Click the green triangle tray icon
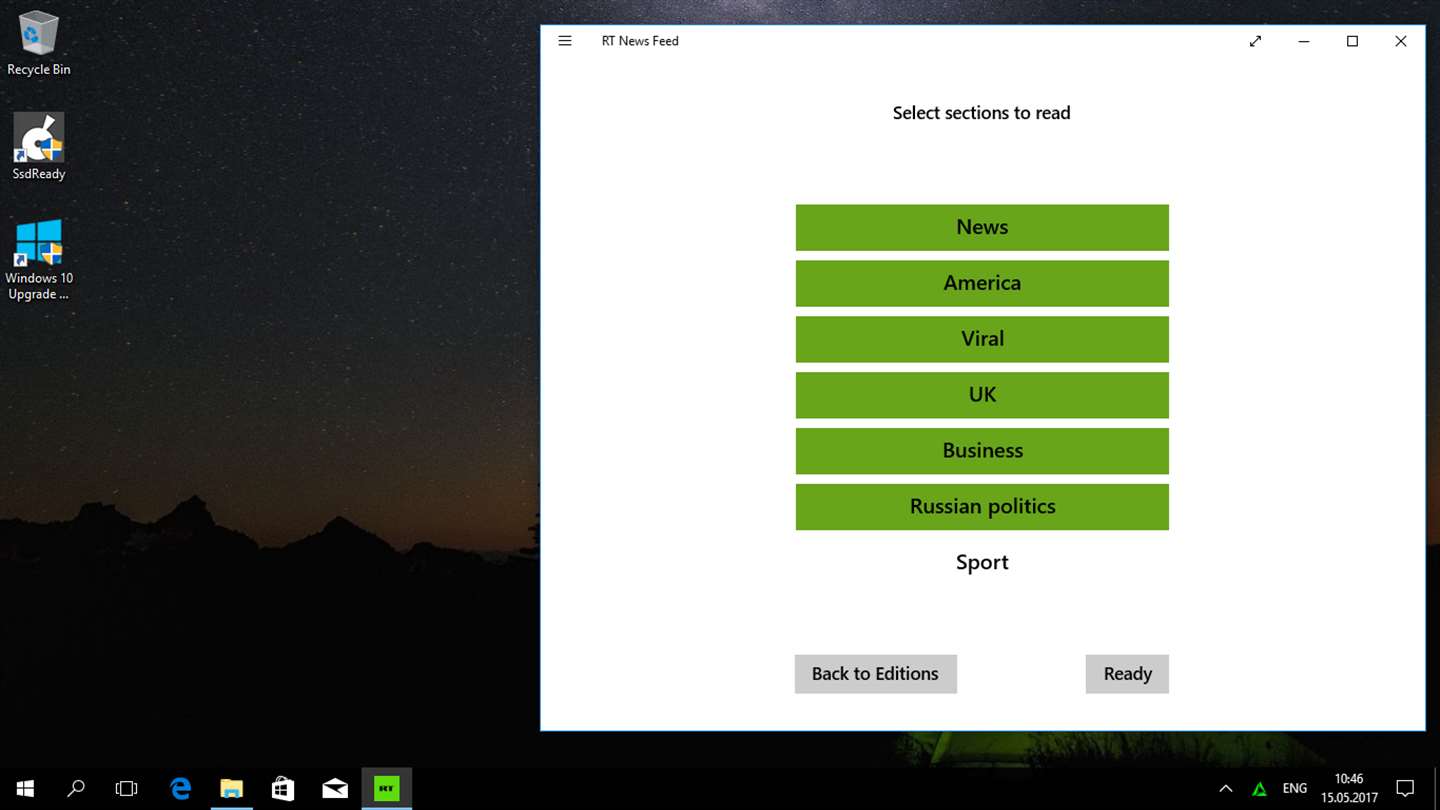The height and width of the screenshot is (810, 1440). (1260, 789)
